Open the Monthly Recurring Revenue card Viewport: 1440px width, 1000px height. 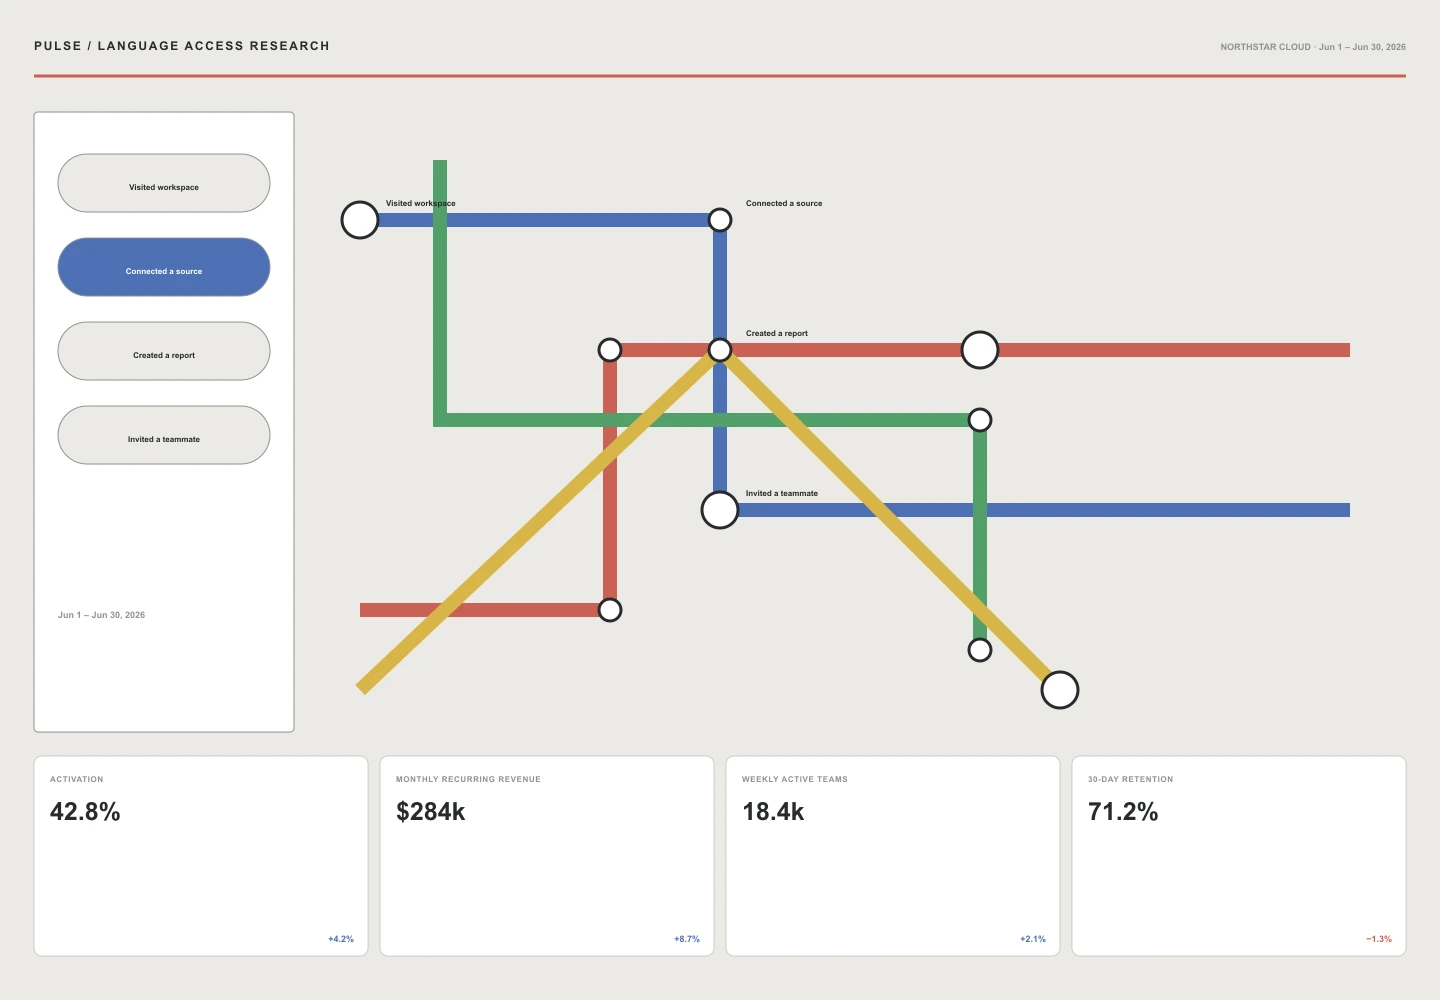[x=547, y=856]
